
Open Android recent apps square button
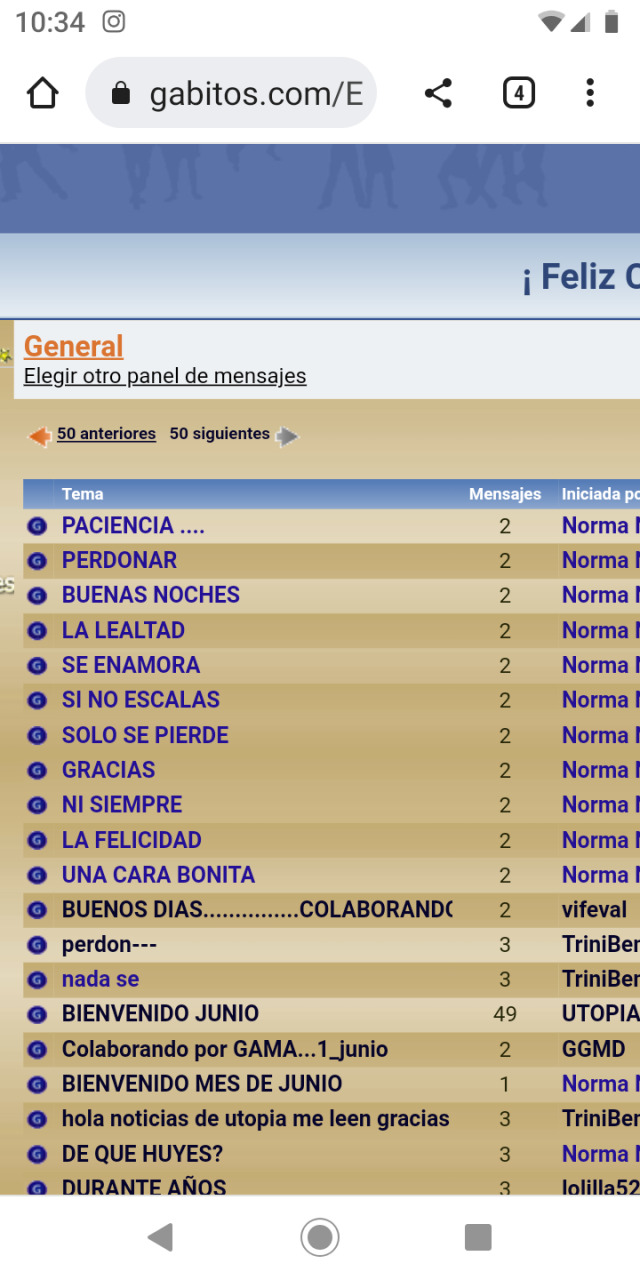tap(478, 1238)
